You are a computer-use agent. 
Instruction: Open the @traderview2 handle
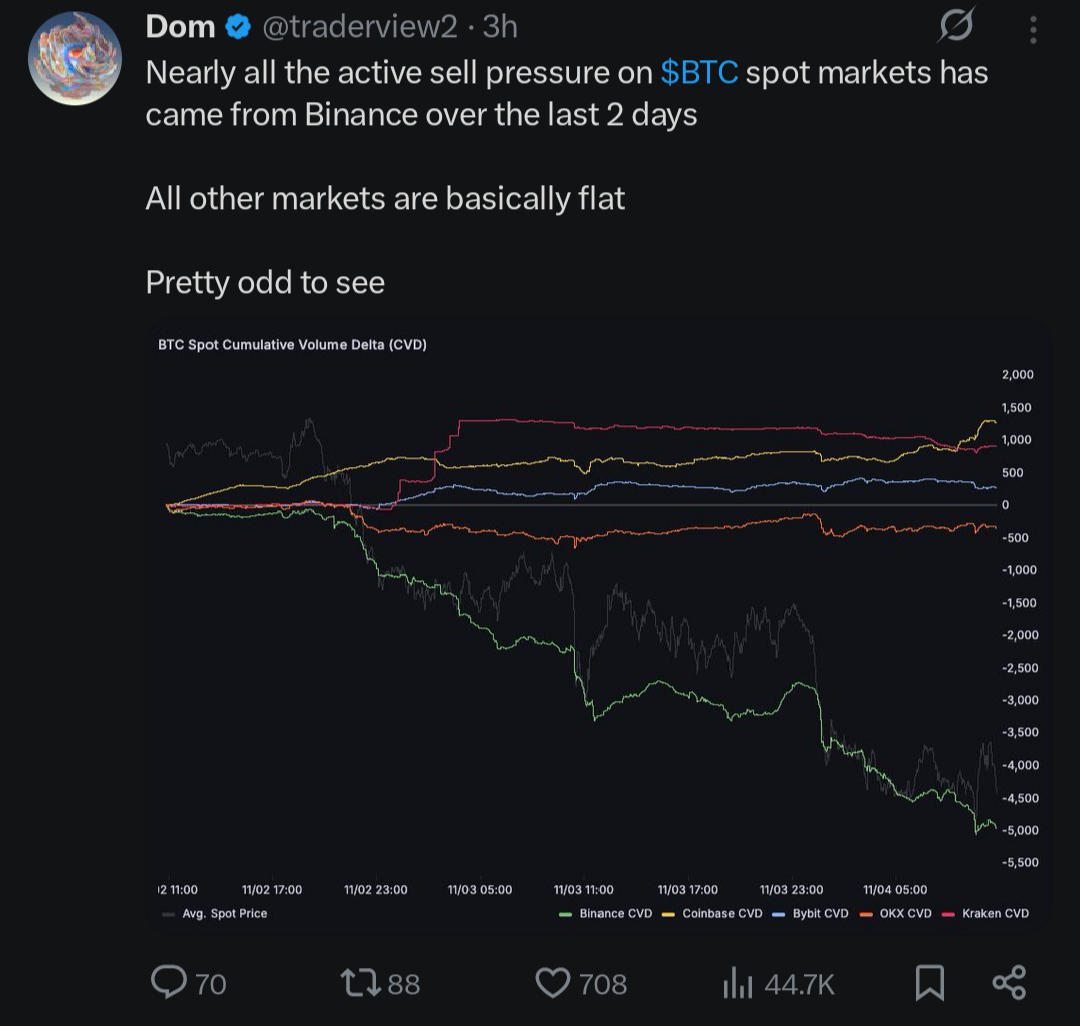360,28
